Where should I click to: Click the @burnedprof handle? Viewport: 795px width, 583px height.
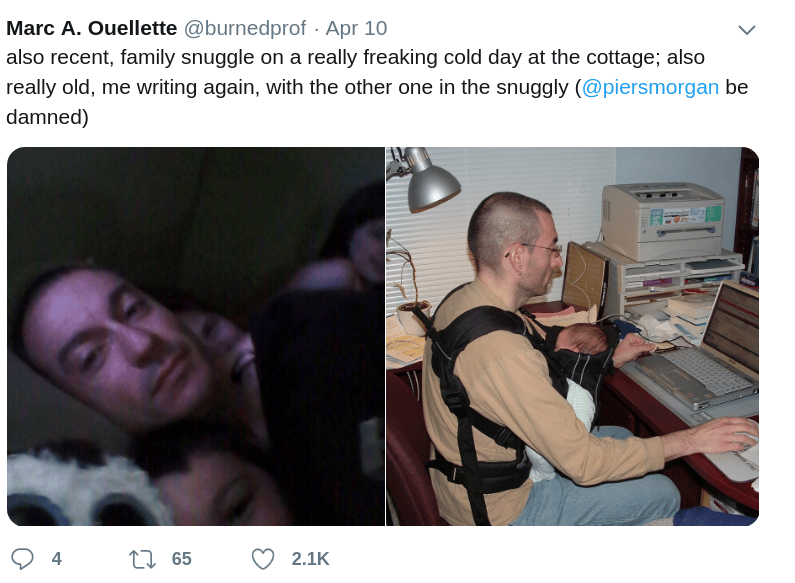pyautogui.click(x=245, y=28)
